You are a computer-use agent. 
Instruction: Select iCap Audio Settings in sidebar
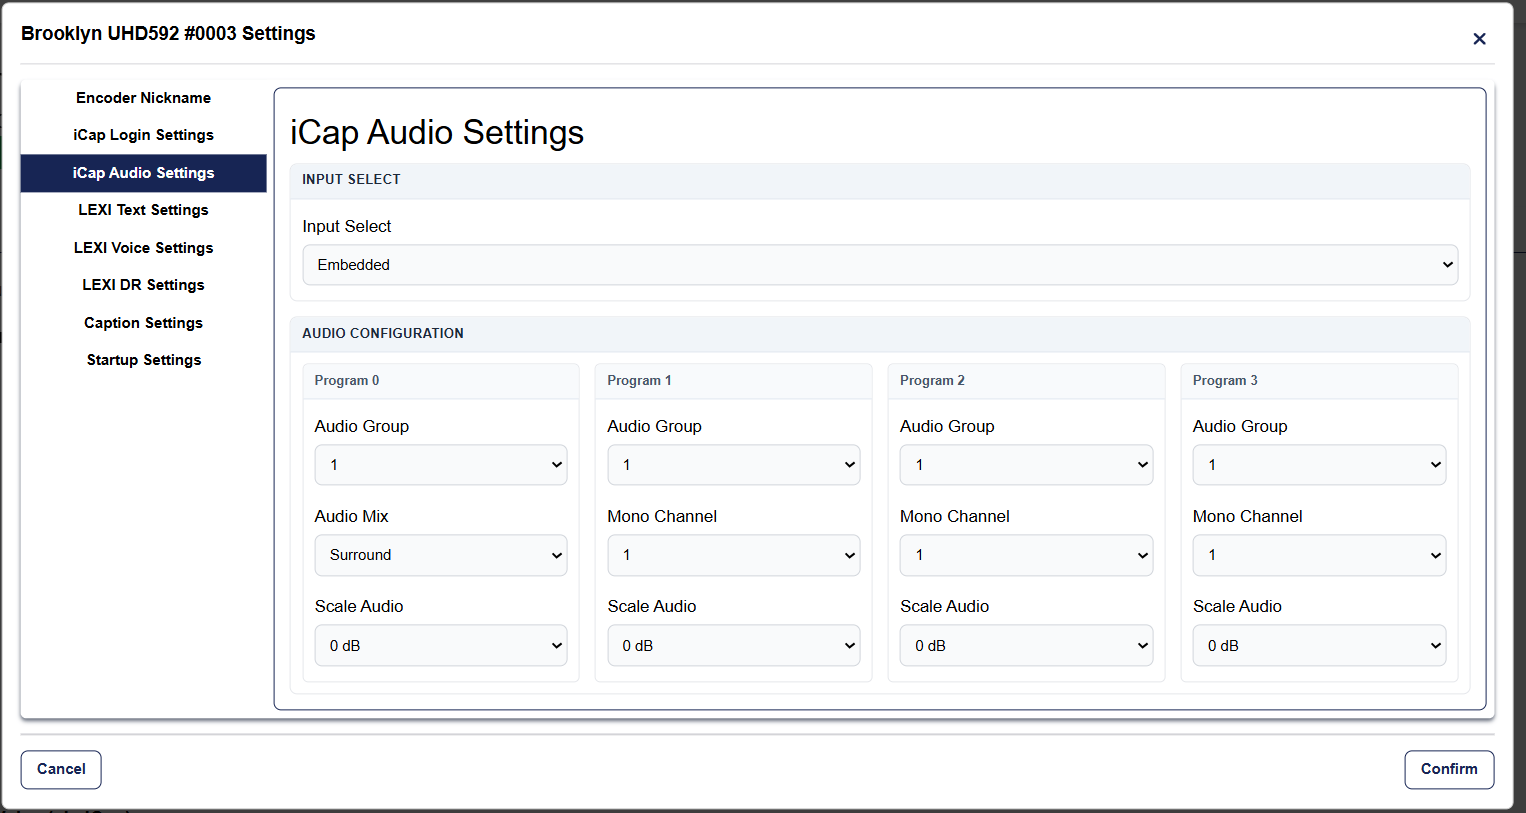(x=143, y=173)
